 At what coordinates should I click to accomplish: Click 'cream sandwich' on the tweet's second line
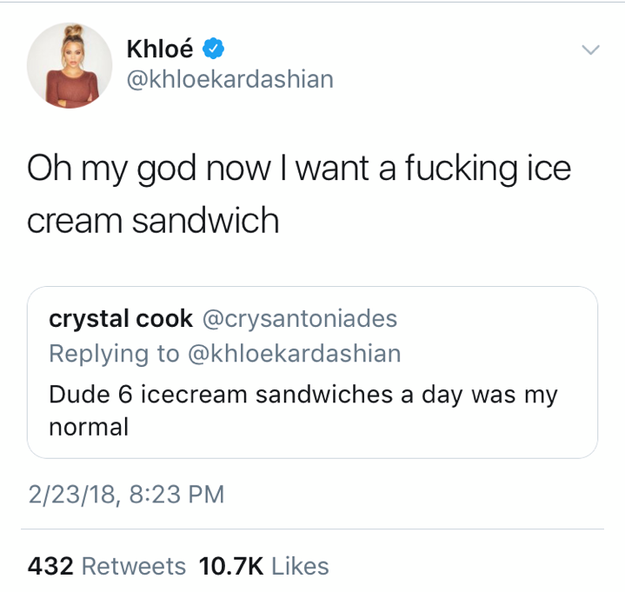pyautogui.click(x=153, y=220)
